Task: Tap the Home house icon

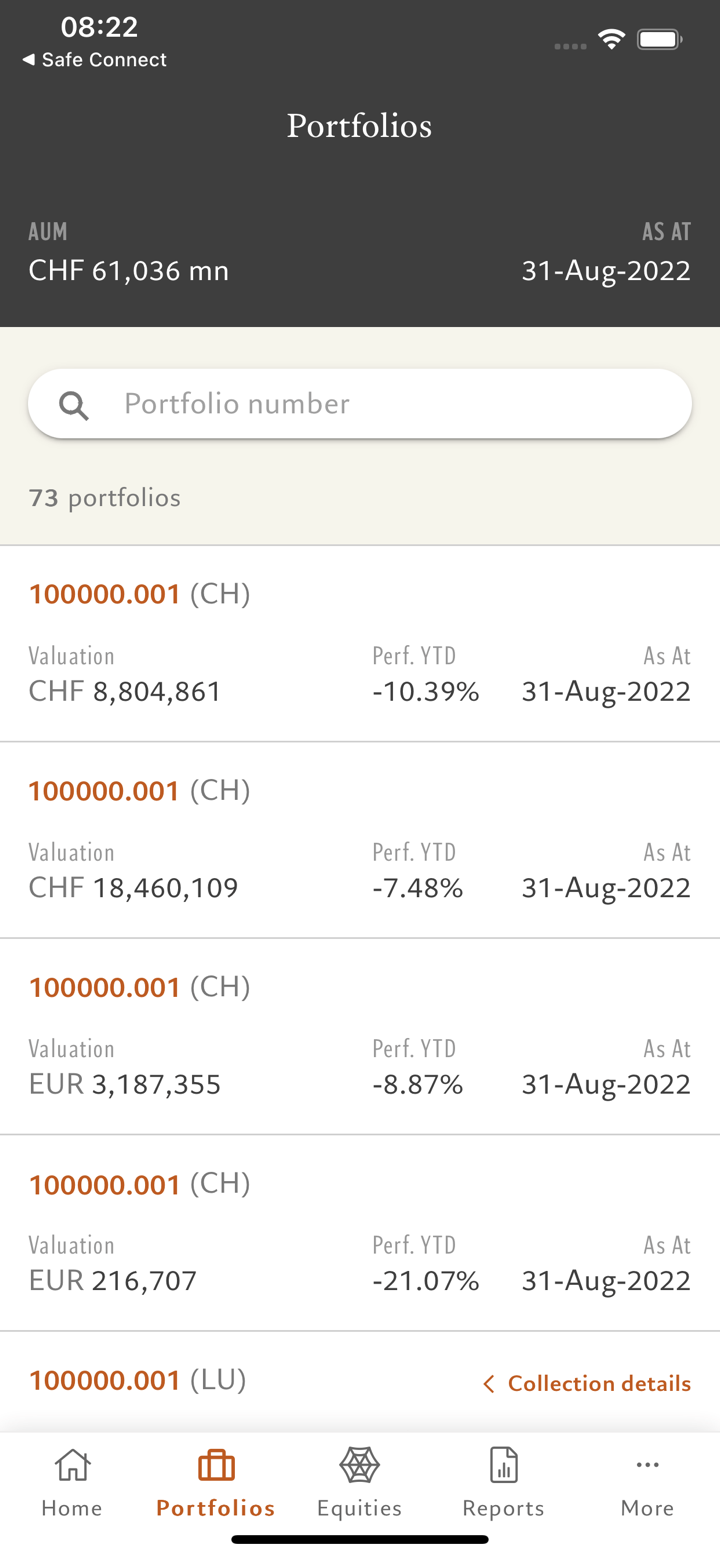Action: [x=72, y=1466]
